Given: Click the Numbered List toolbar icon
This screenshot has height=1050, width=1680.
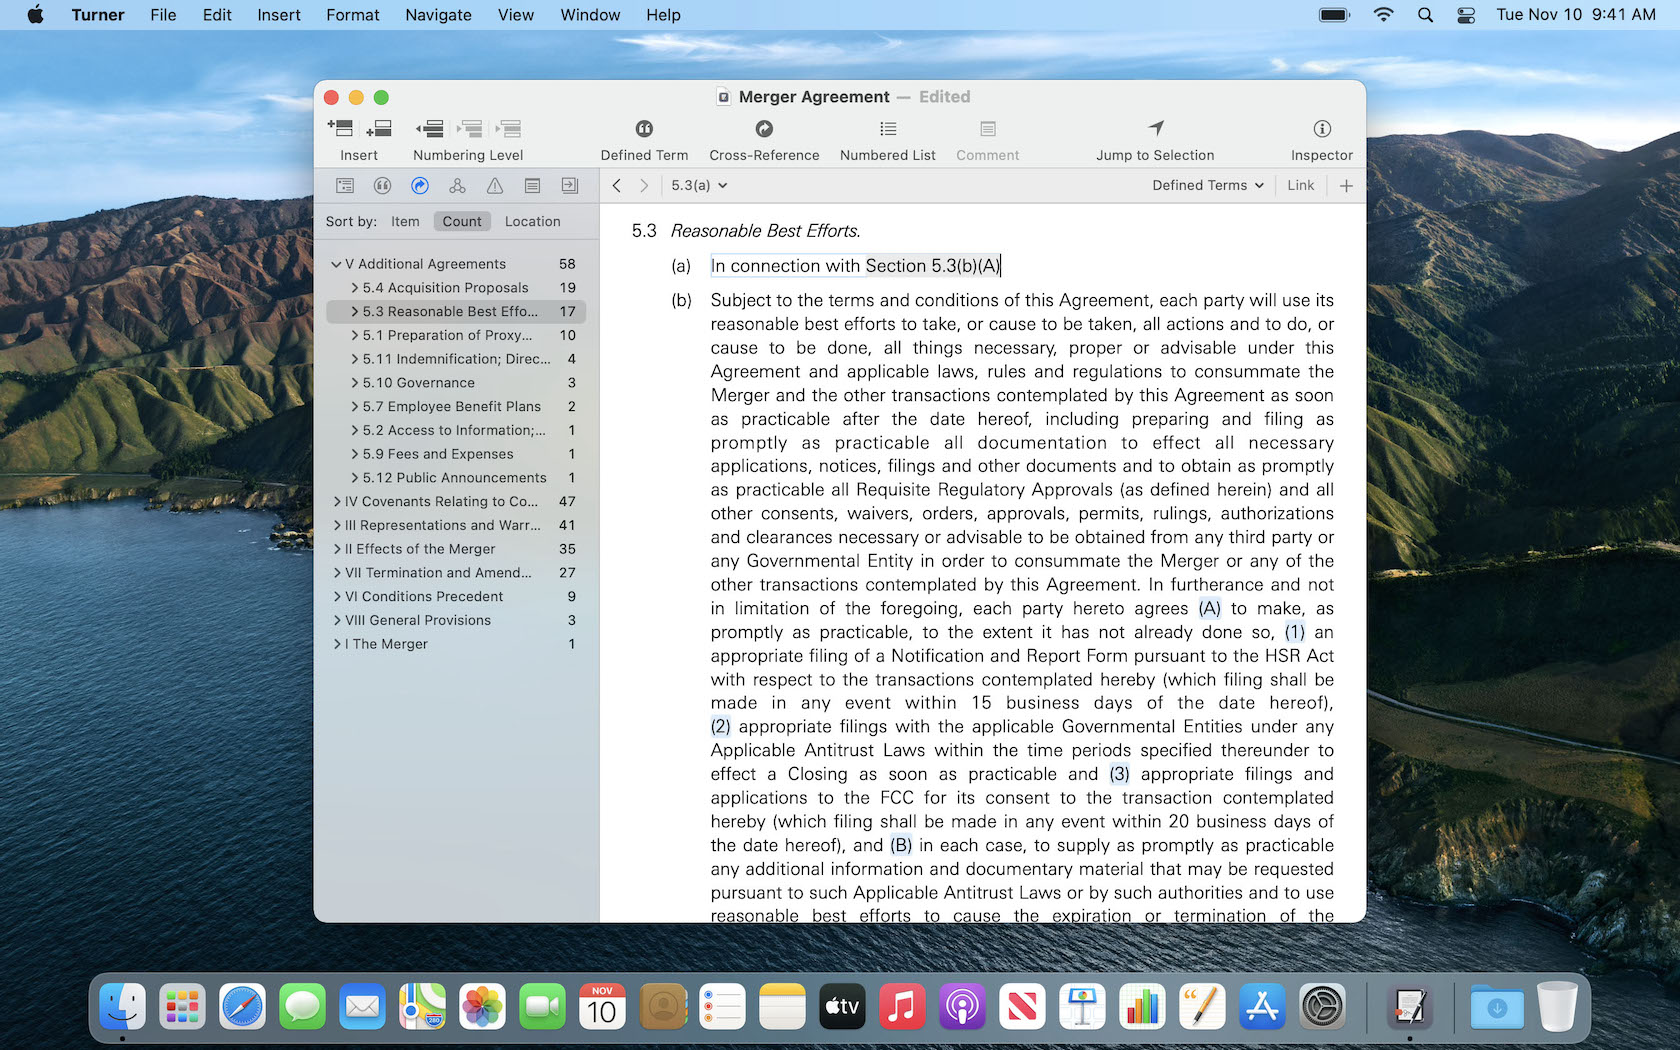Looking at the screenshot, I should click(x=887, y=129).
